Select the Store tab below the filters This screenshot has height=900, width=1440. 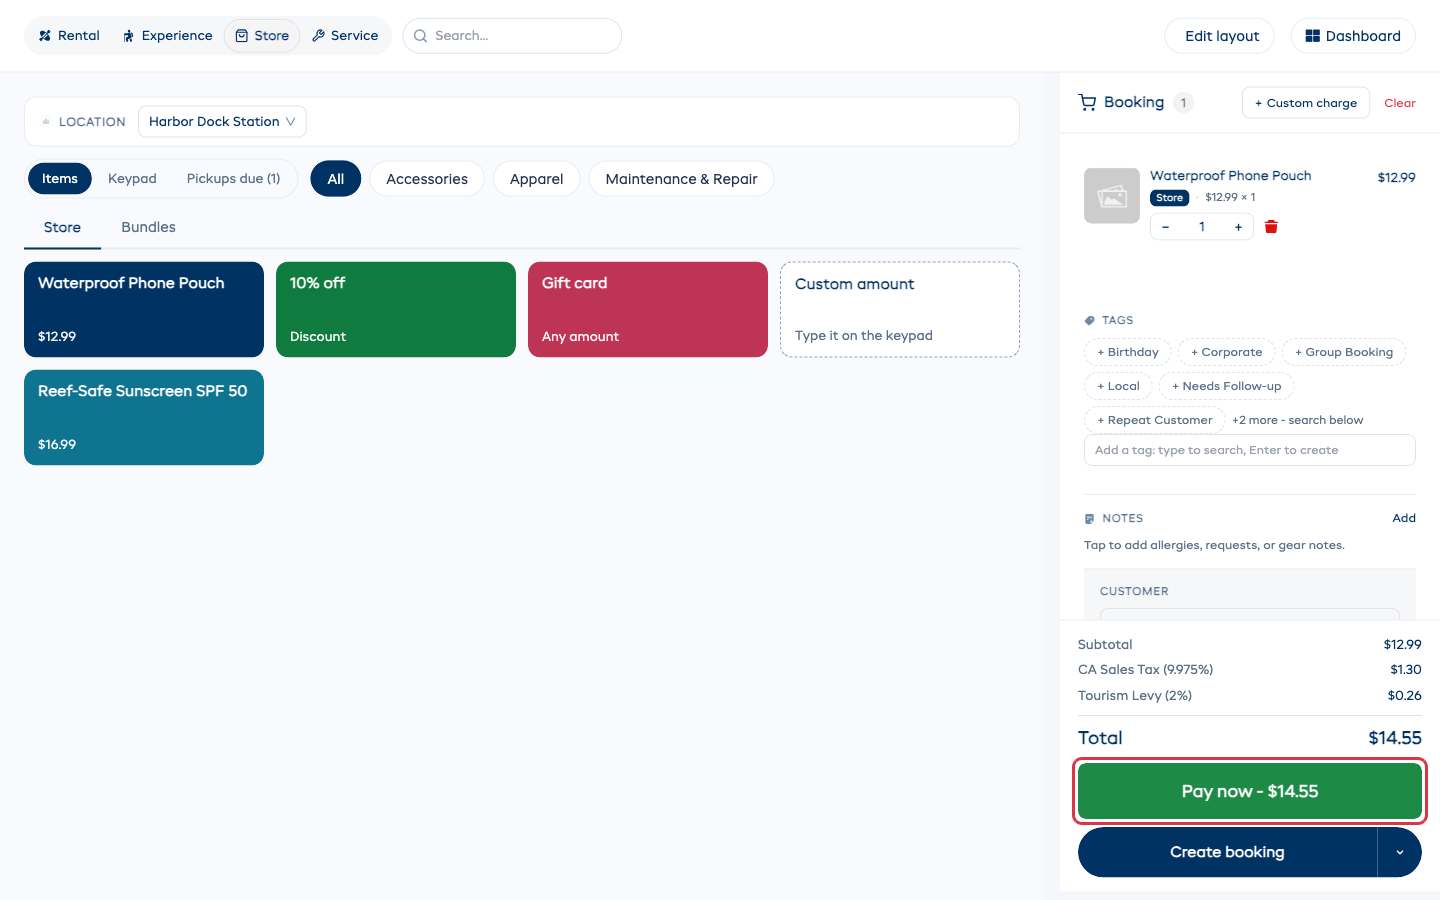click(x=62, y=228)
